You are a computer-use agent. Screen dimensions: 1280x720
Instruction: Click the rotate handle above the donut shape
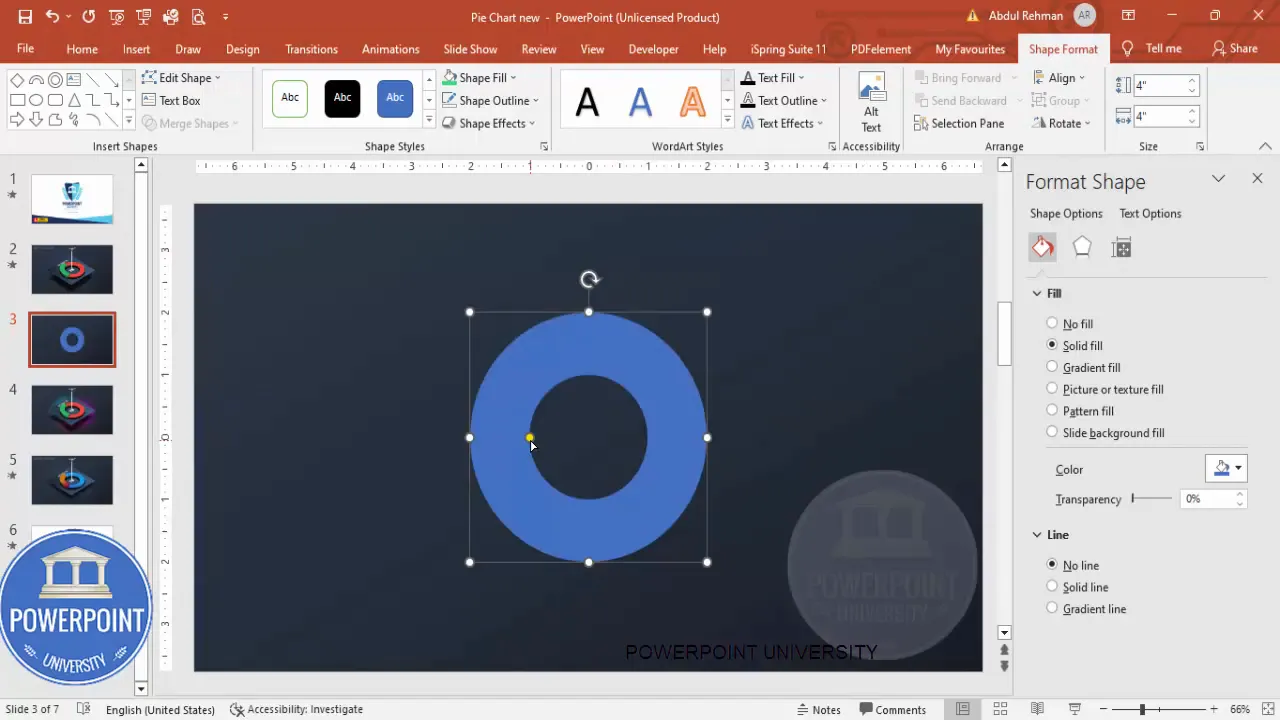pos(589,280)
